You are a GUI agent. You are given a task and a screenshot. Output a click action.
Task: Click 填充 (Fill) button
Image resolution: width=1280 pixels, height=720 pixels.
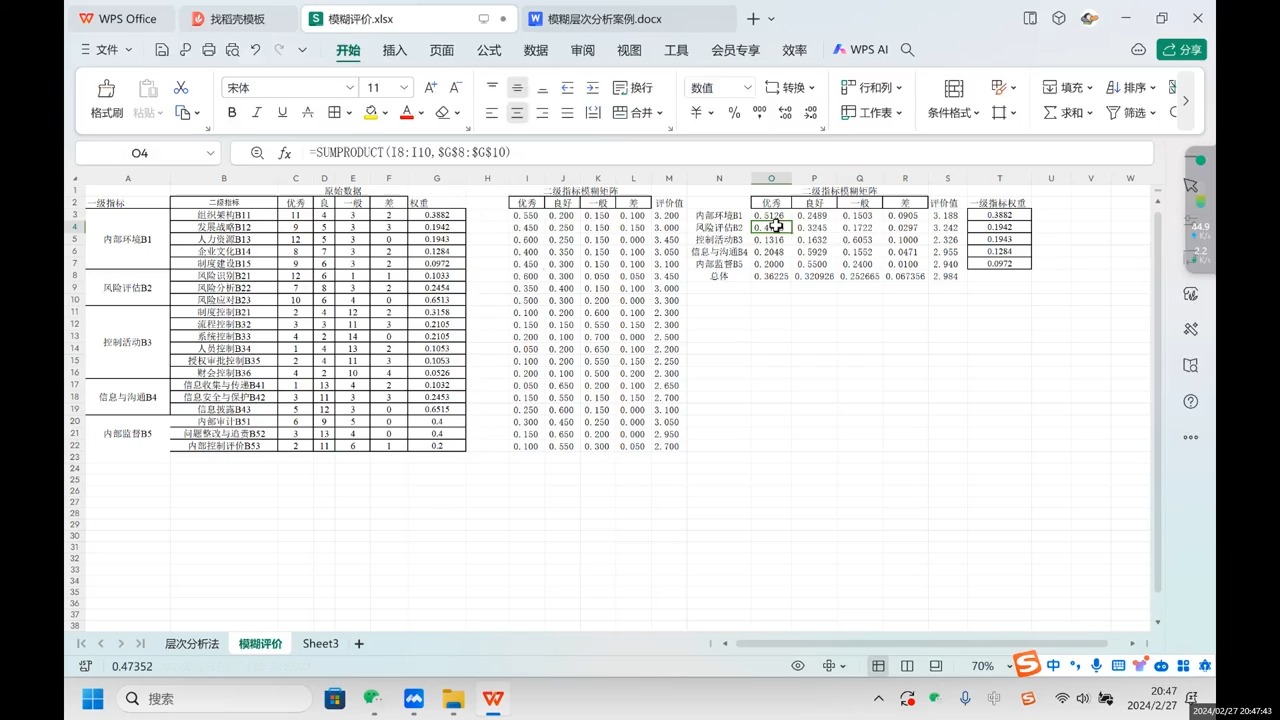pyautogui.click(x=1068, y=88)
